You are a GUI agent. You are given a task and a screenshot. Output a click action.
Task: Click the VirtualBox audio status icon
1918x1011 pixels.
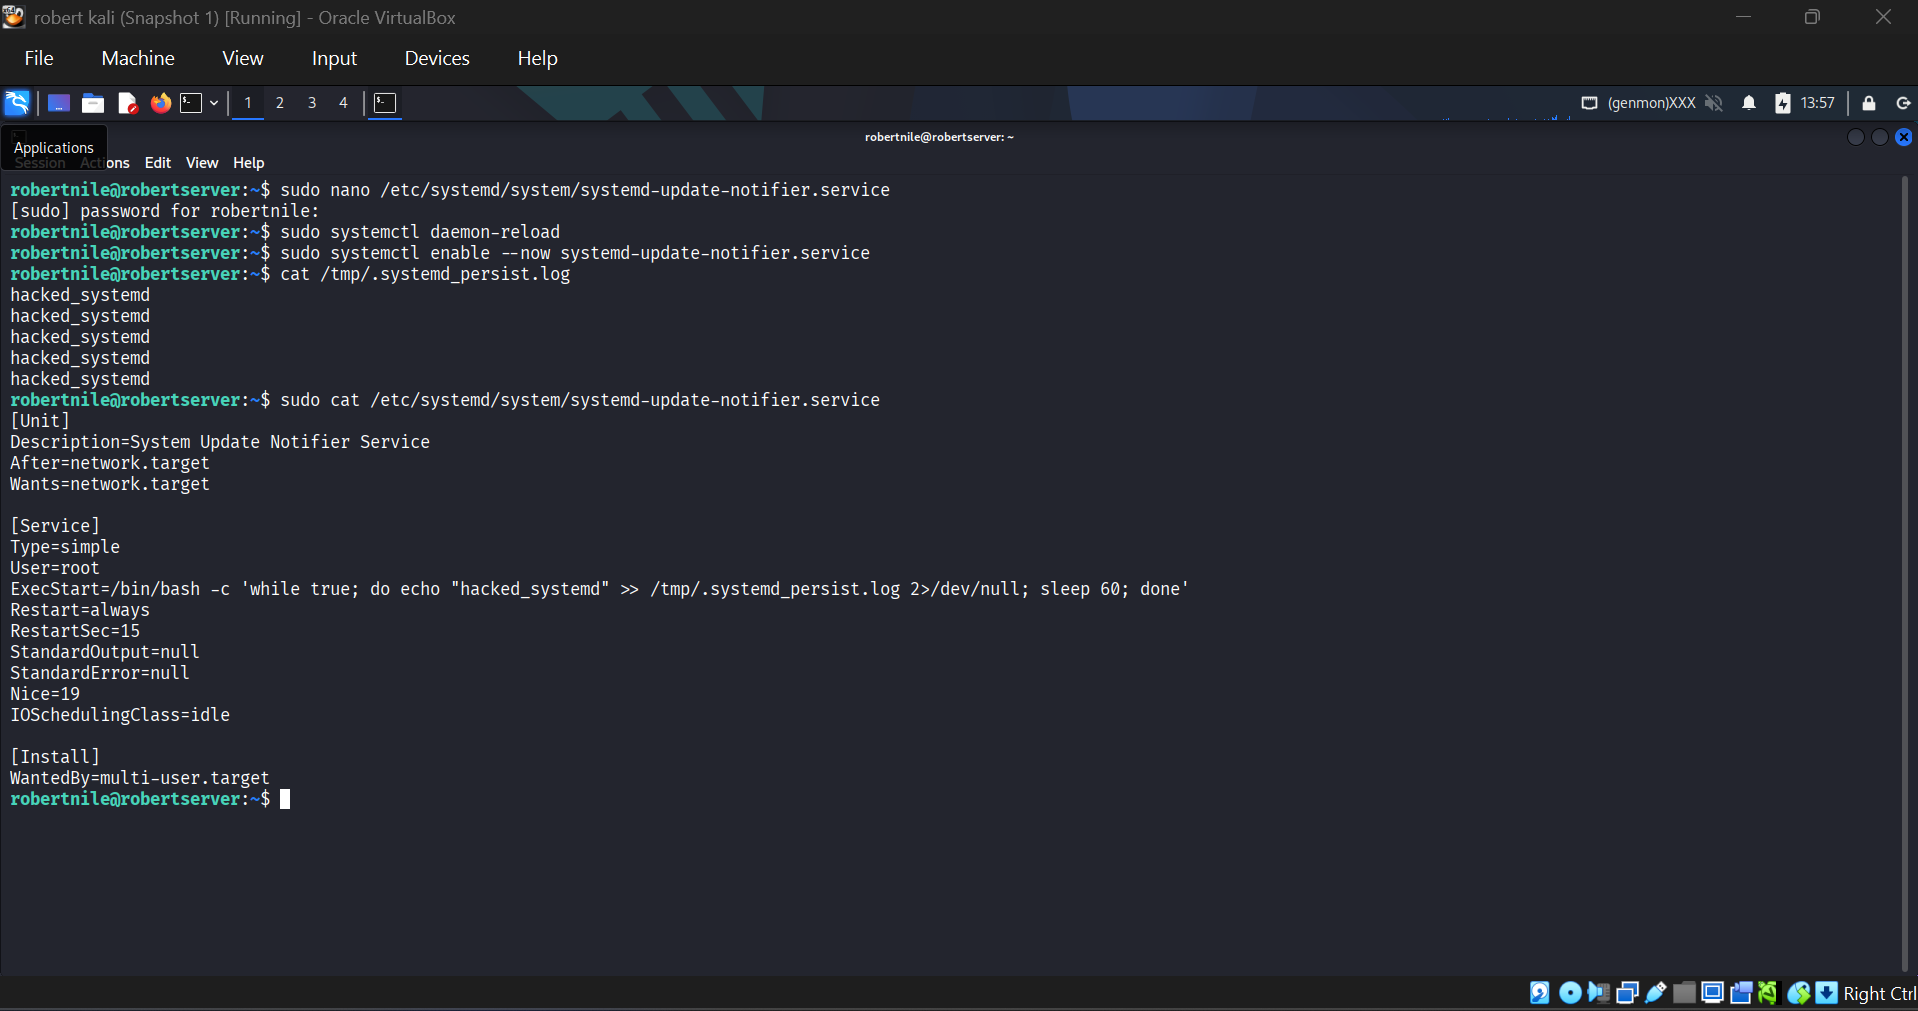(x=1599, y=992)
